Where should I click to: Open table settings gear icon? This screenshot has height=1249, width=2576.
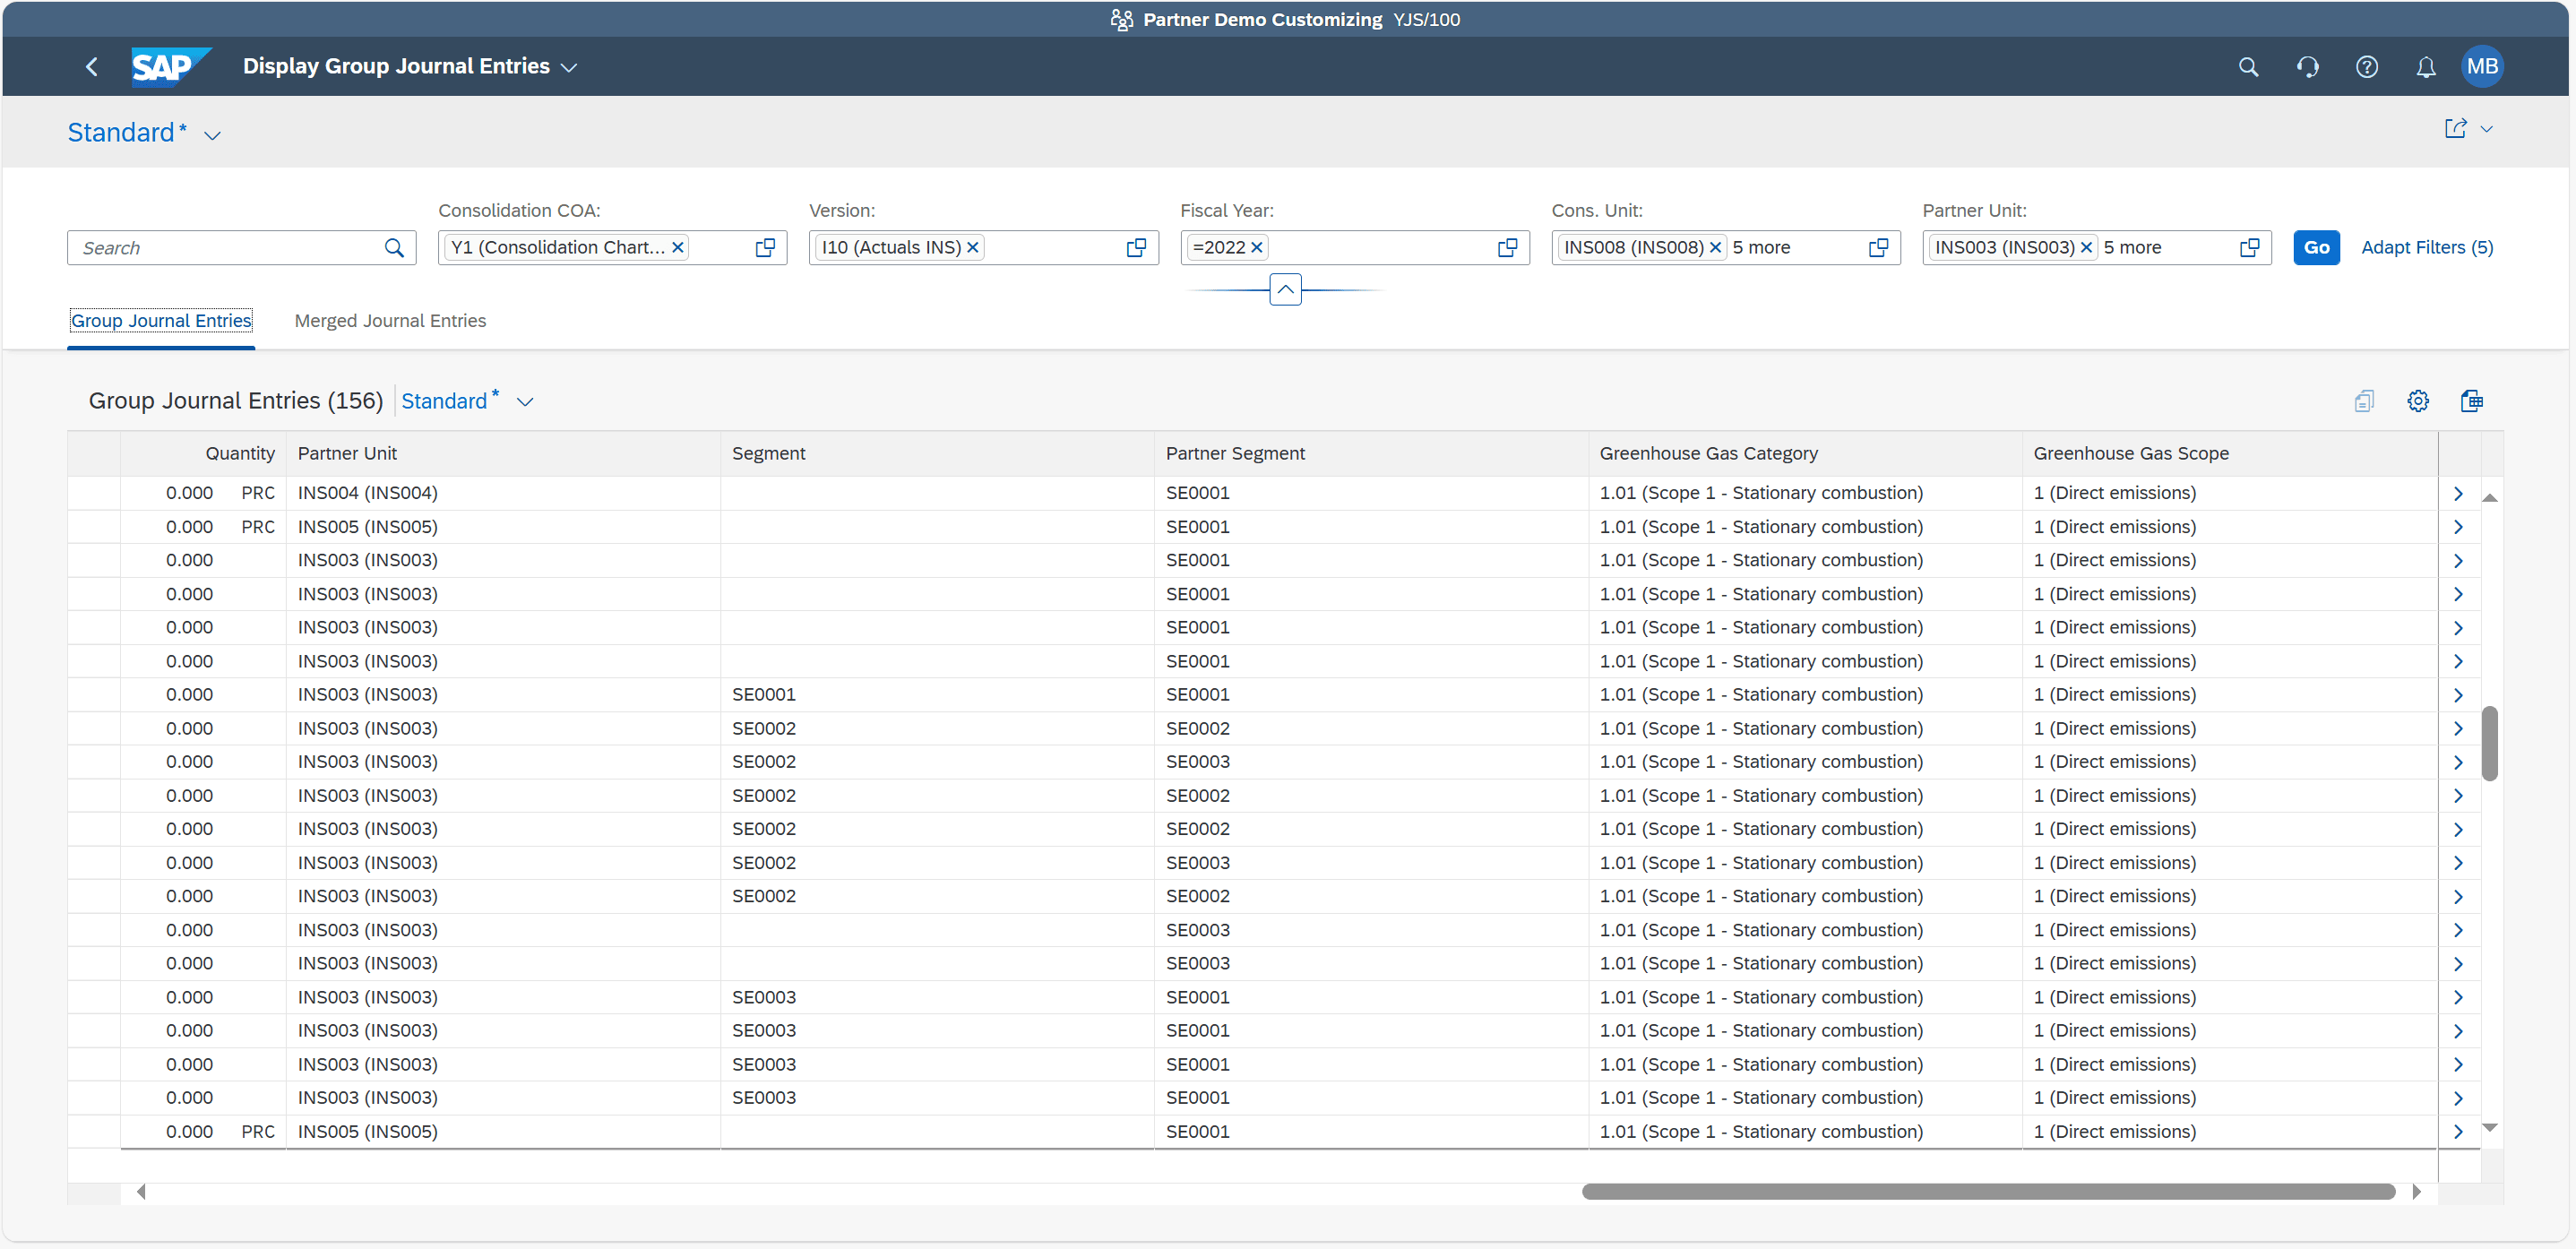(2417, 401)
